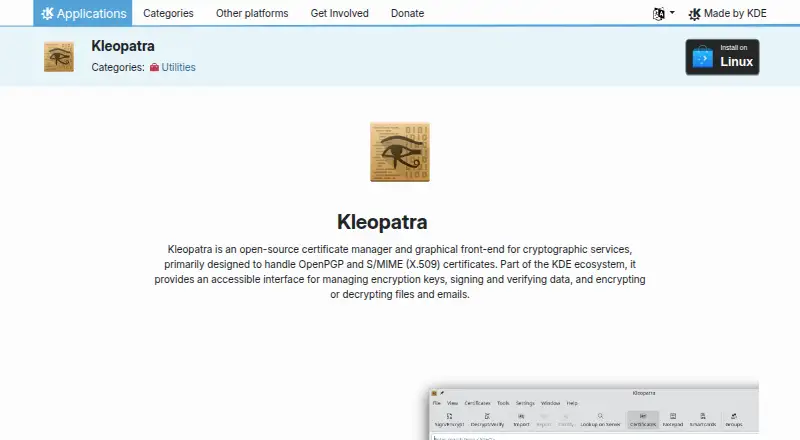This screenshot has height=440, width=800.
Task: Click the large Kleopatra heading
Action: 382,222
